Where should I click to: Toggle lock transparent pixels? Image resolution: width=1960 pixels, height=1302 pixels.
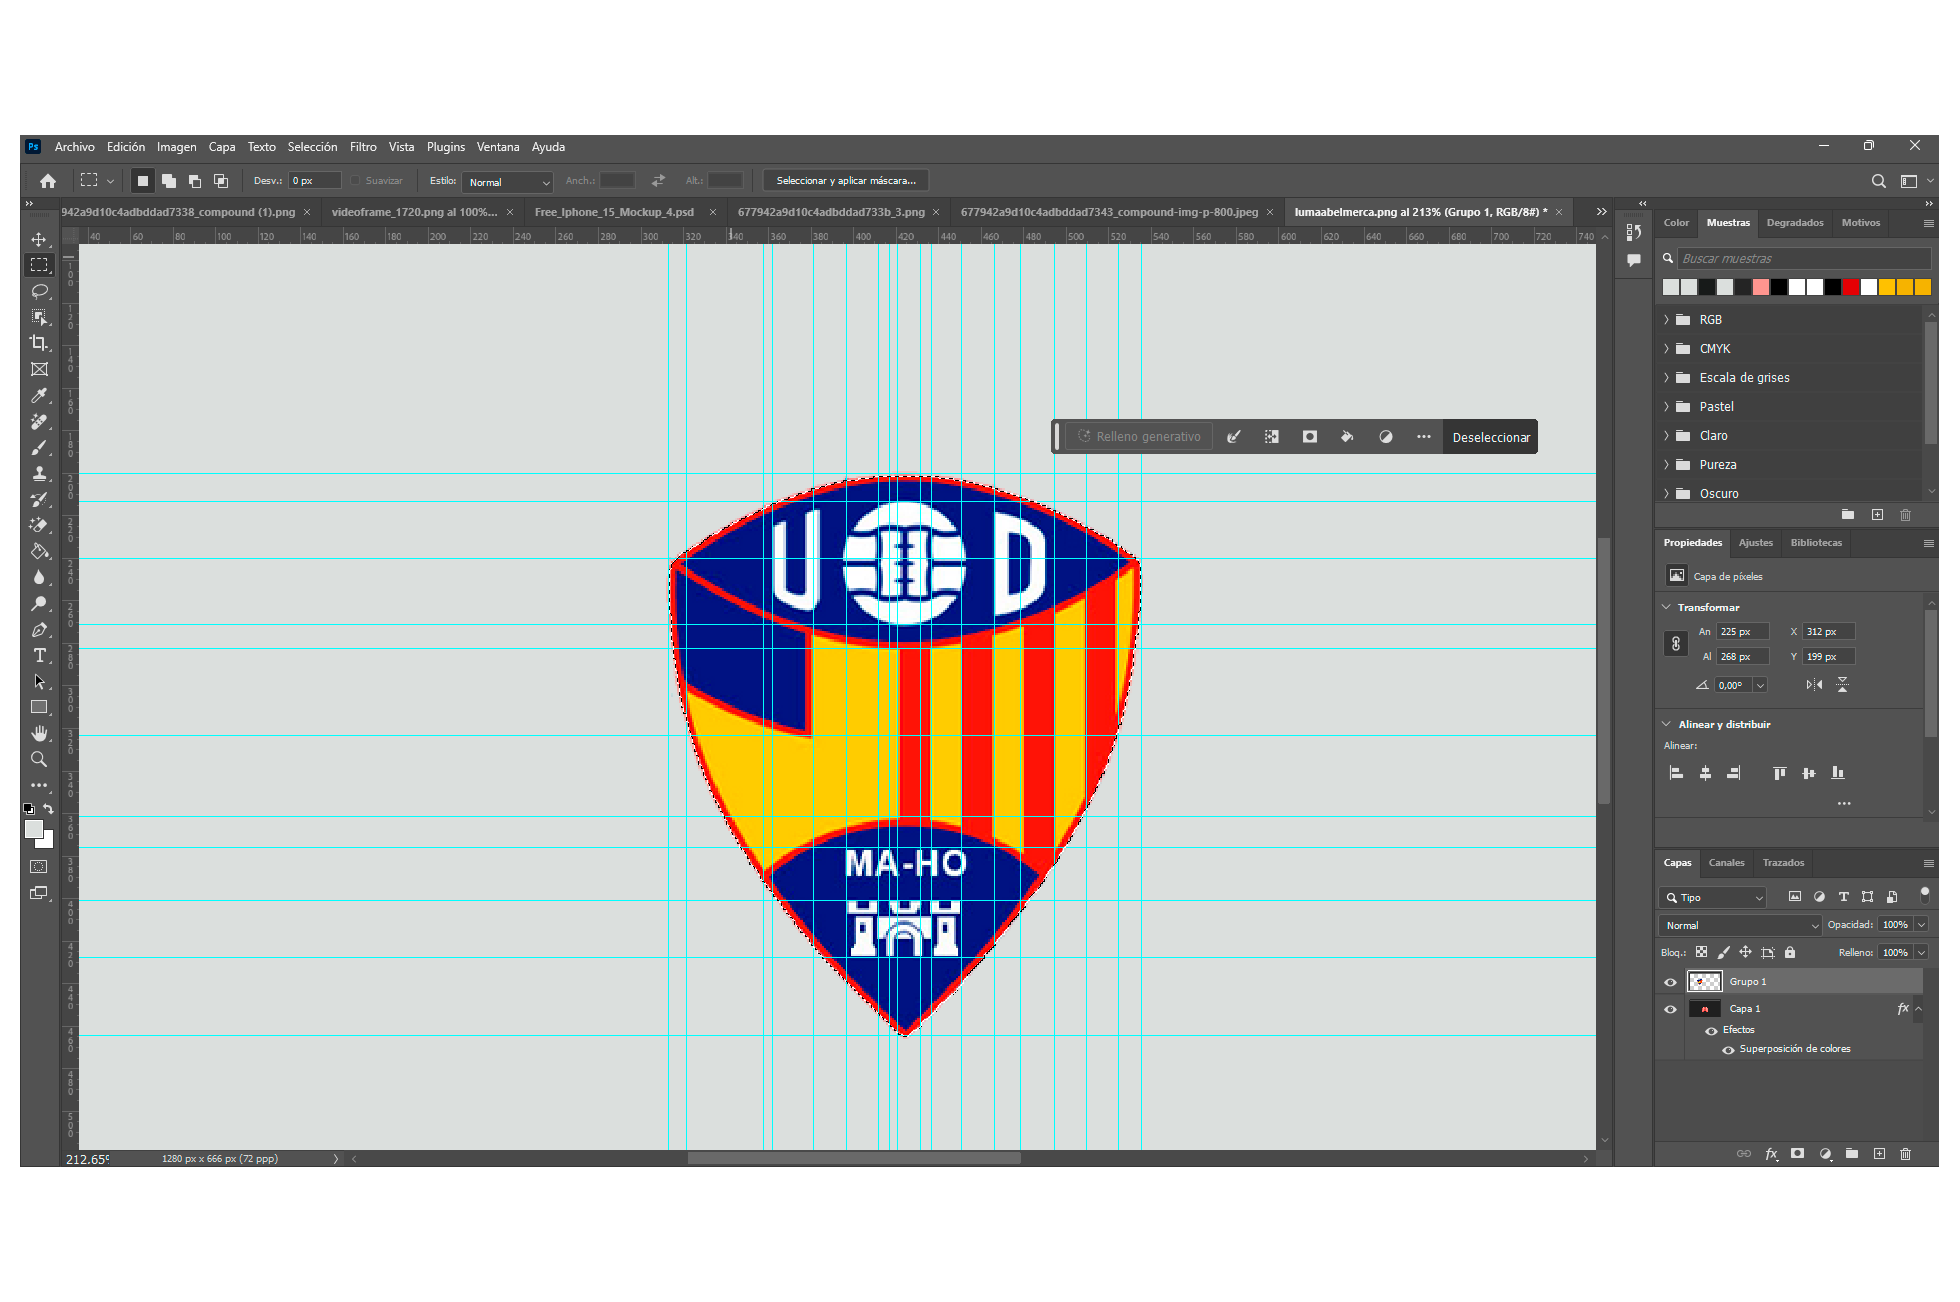coord(1701,952)
